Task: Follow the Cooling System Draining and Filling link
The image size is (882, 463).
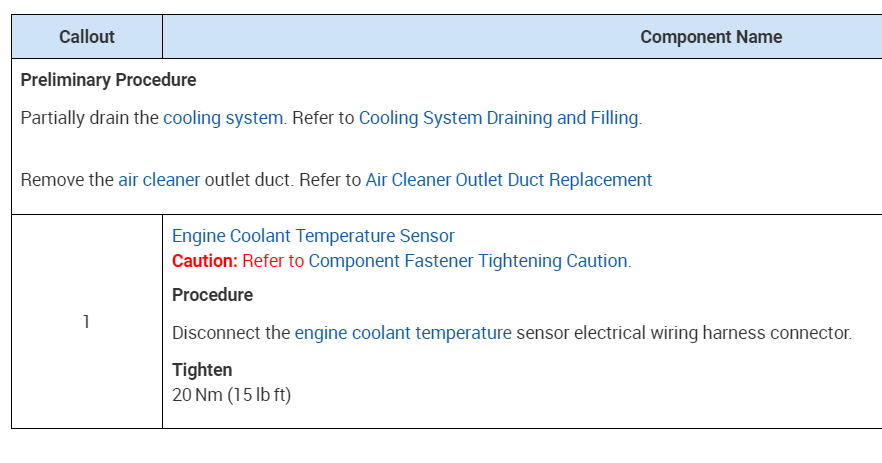Action: pos(498,118)
